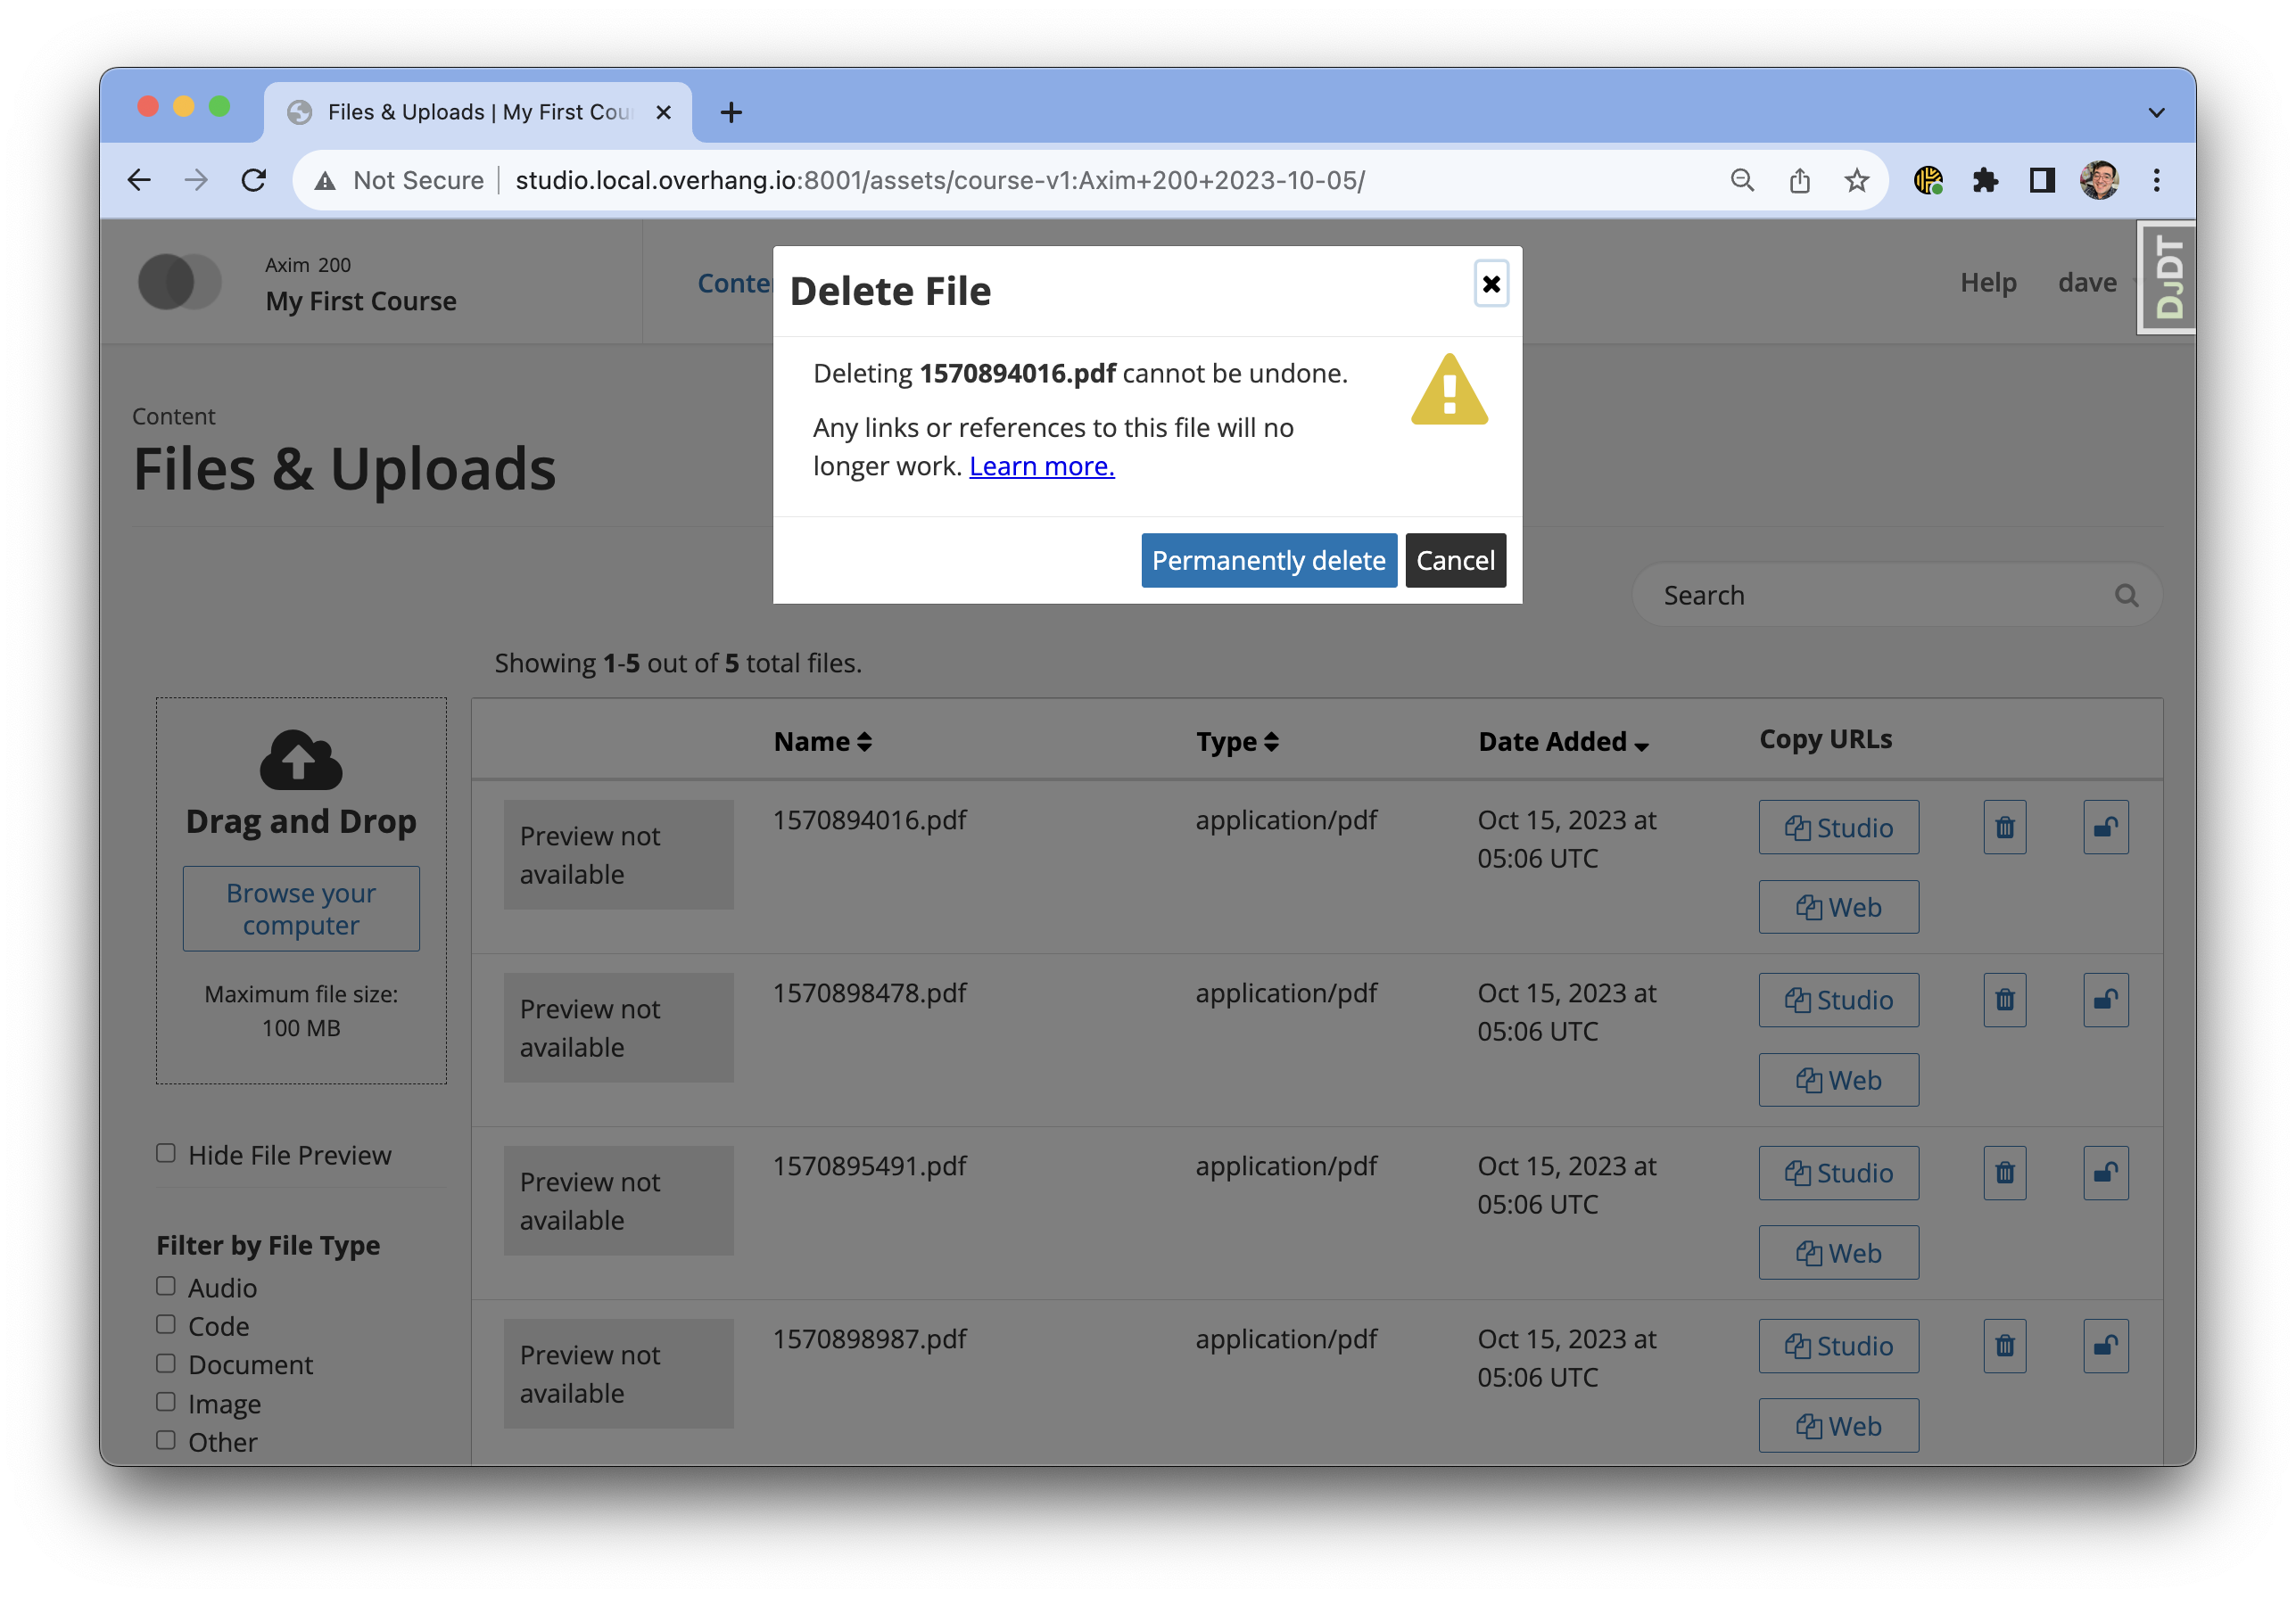Viewport: 2296px width, 1598px height.
Task: Check the Image file type filter
Action: tap(165, 1402)
